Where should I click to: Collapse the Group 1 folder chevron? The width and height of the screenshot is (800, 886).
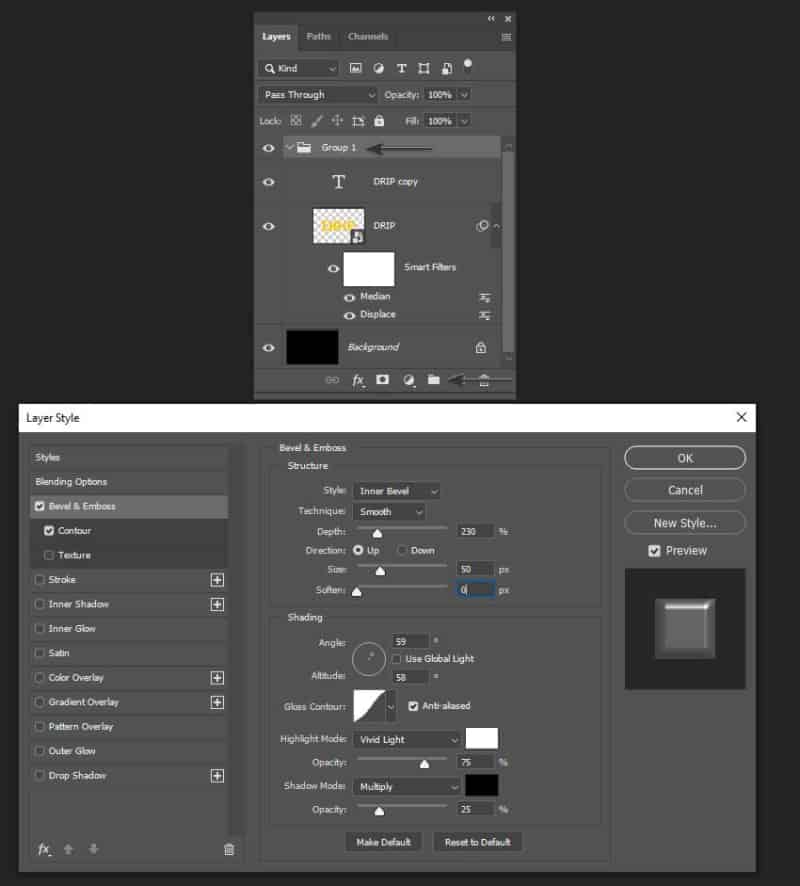[x=290, y=147]
